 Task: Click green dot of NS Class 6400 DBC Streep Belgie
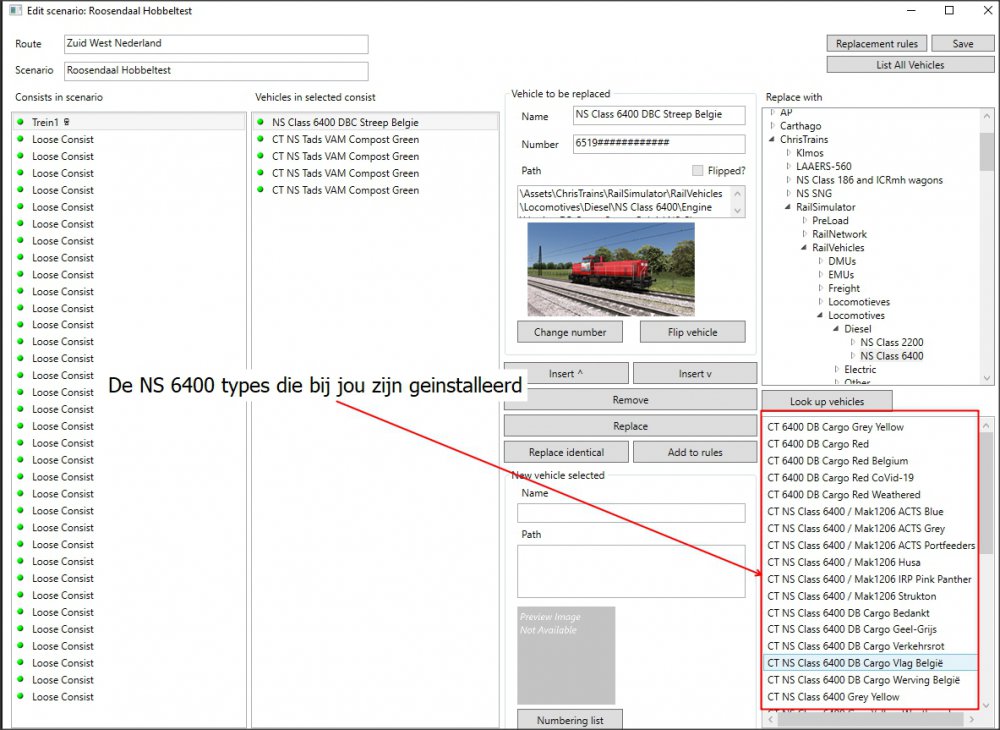[x=261, y=122]
